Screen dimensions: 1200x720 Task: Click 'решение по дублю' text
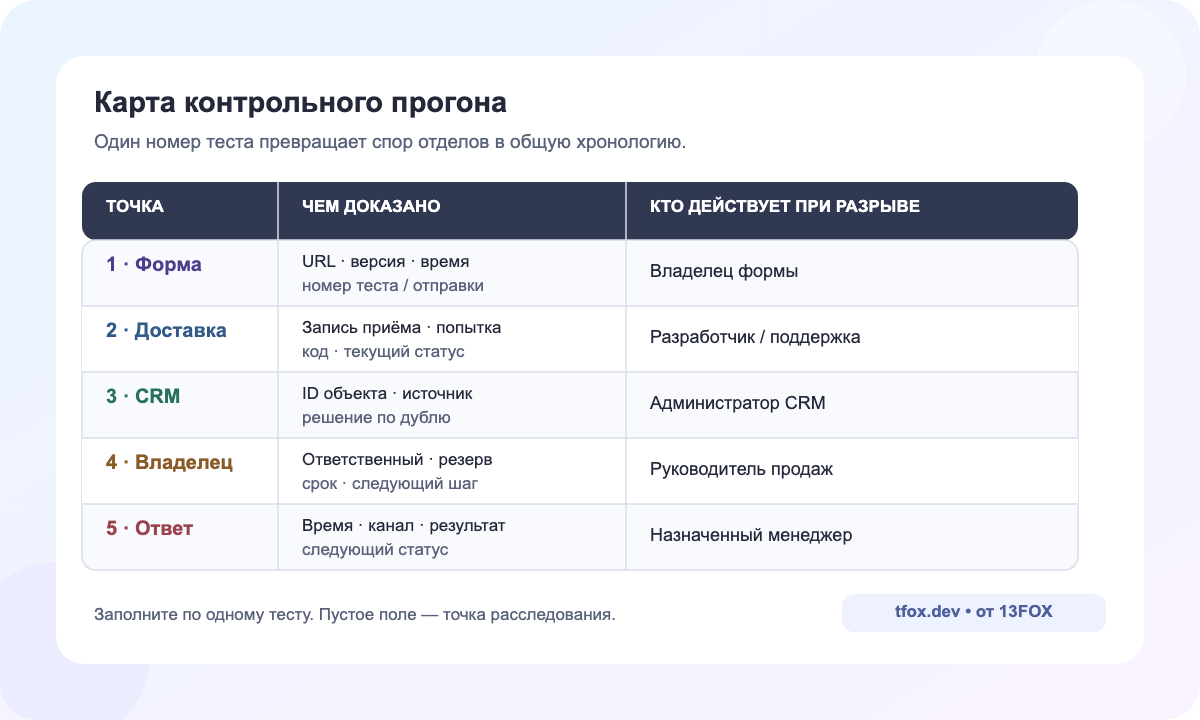click(376, 417)
